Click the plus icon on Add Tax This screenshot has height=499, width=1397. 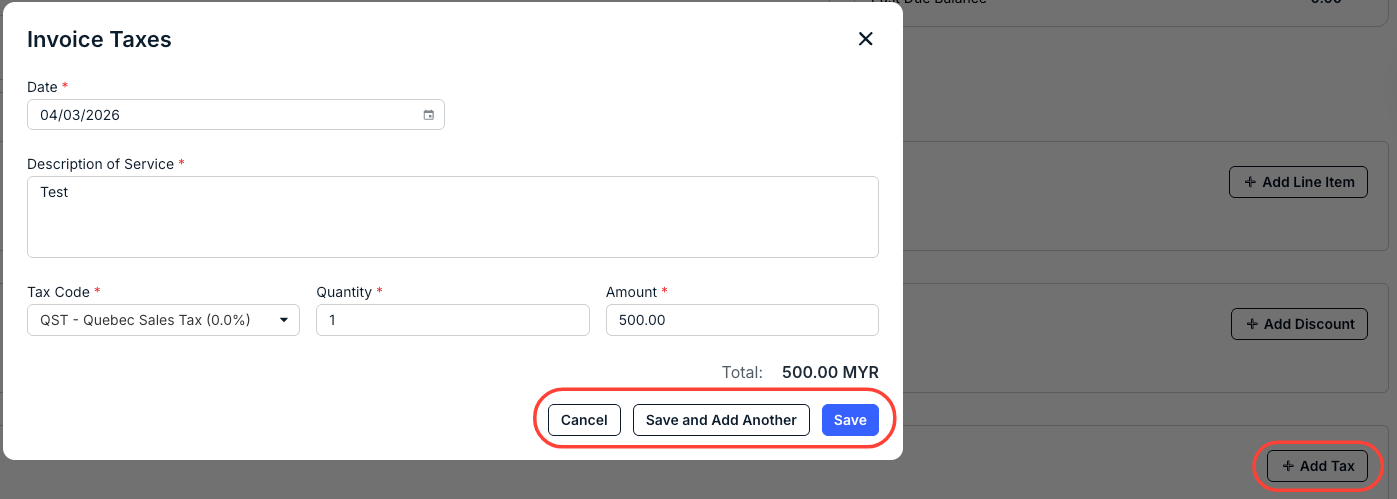1287,466
